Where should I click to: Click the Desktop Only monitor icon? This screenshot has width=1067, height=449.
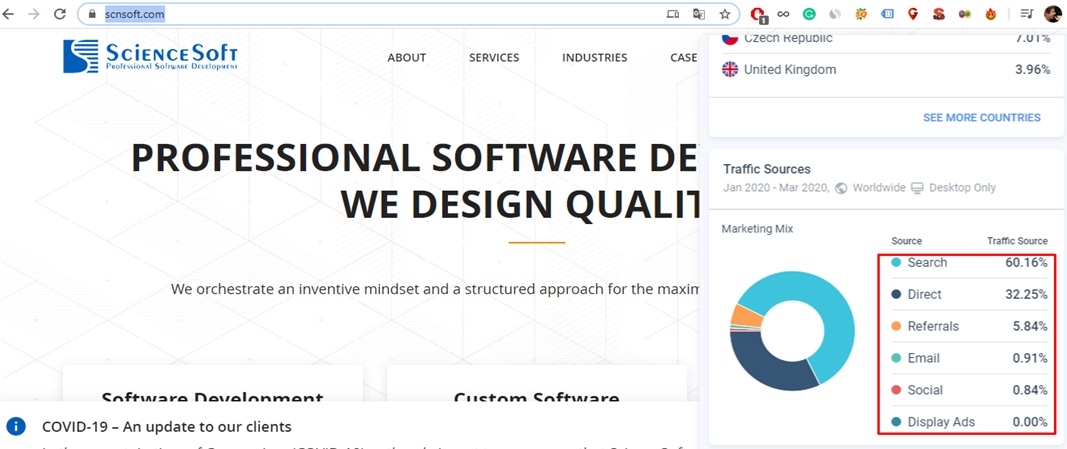(917, 188)
